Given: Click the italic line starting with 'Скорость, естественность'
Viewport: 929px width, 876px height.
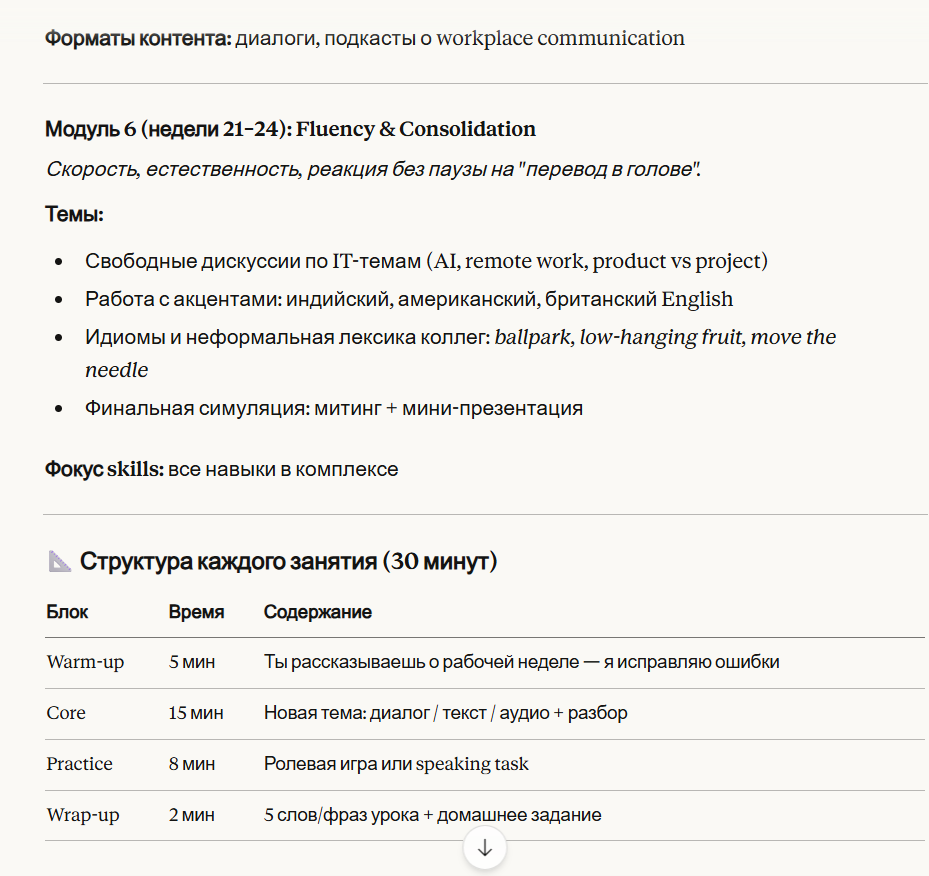Looking at the screenshot, I should click(373, 169).
